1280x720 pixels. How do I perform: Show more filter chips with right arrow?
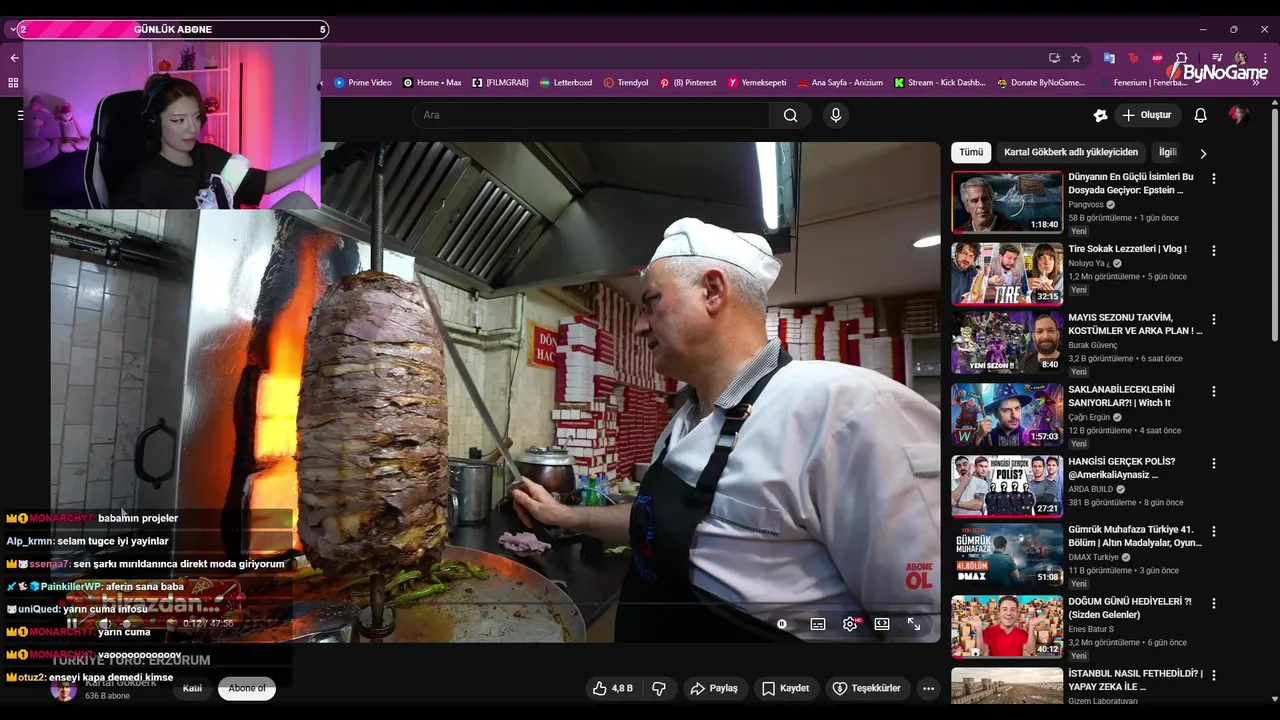click(1203, 153)
